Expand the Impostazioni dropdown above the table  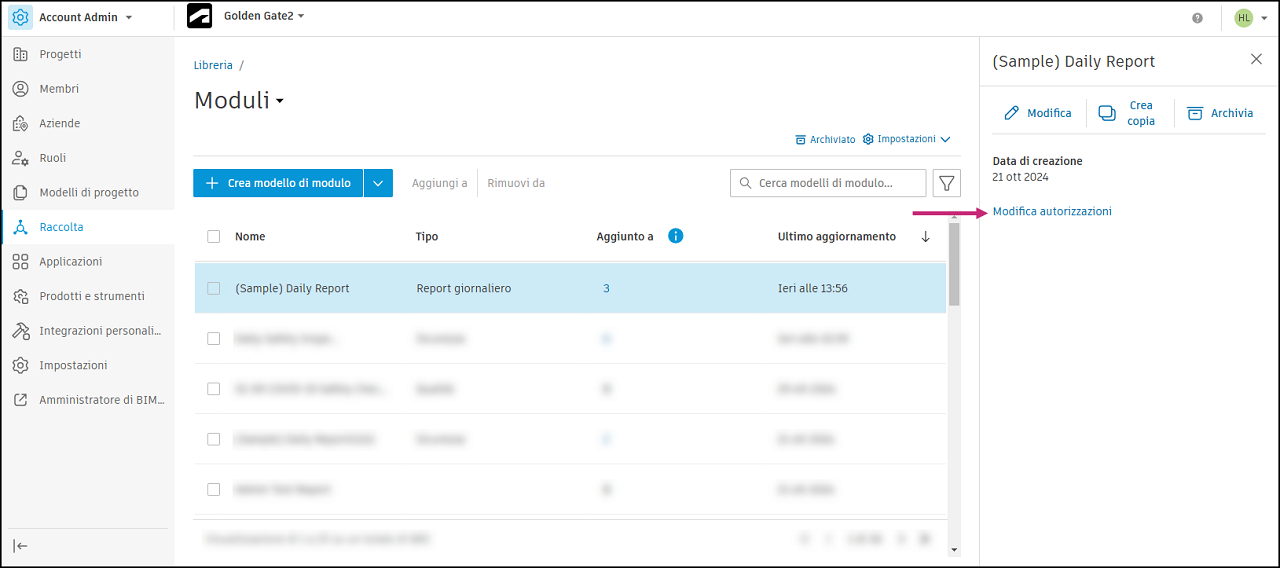pyautogui.click(x=906, y=139)
